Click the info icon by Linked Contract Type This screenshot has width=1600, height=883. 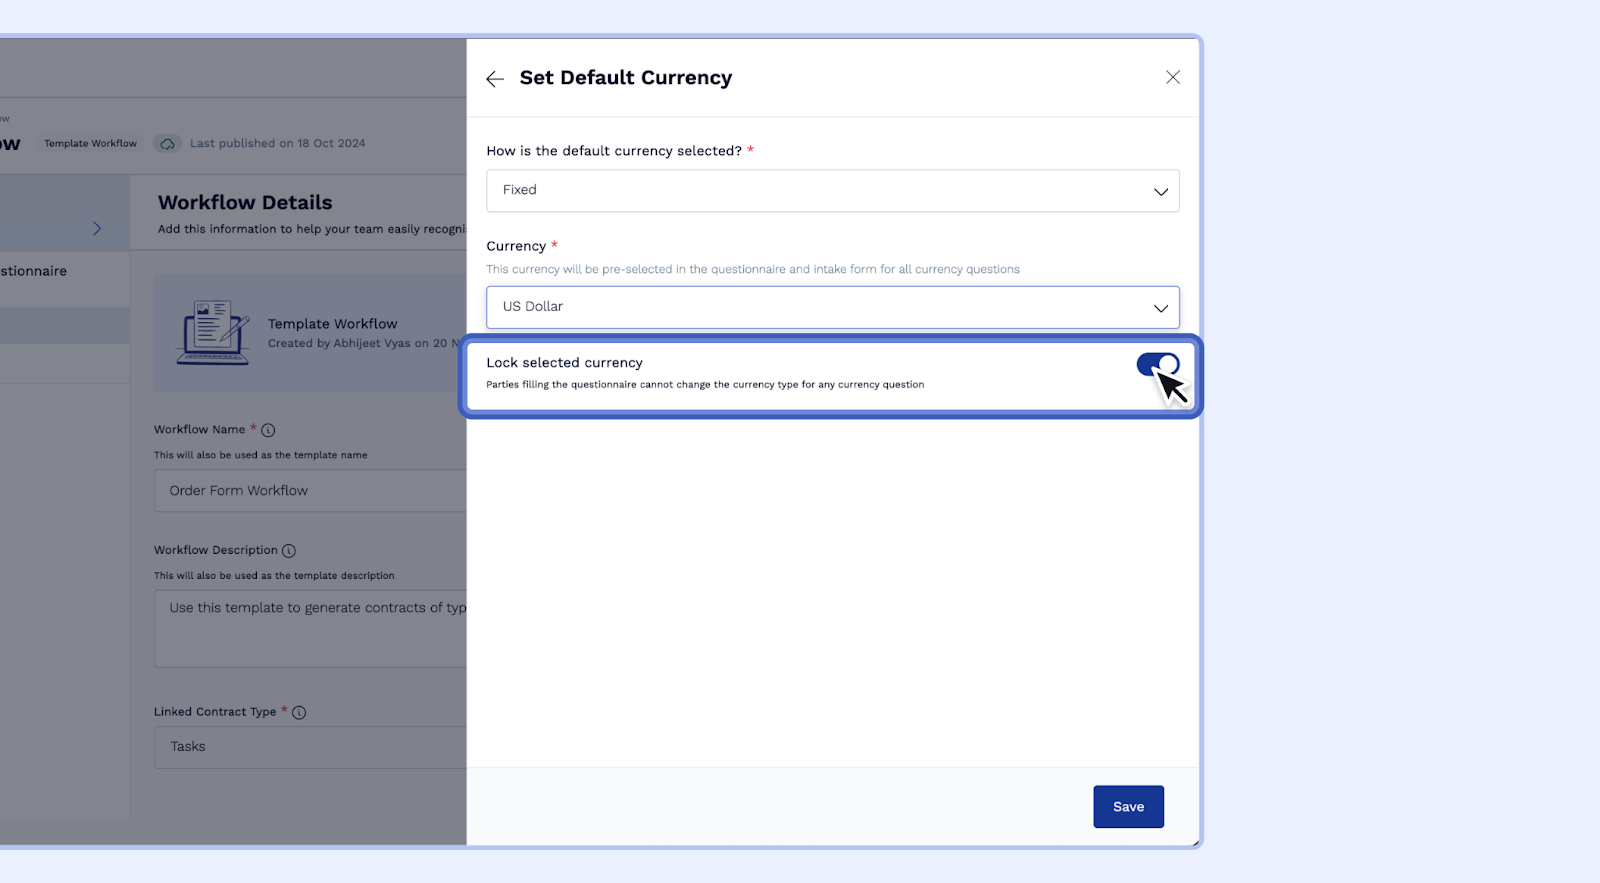coord(299,713)
